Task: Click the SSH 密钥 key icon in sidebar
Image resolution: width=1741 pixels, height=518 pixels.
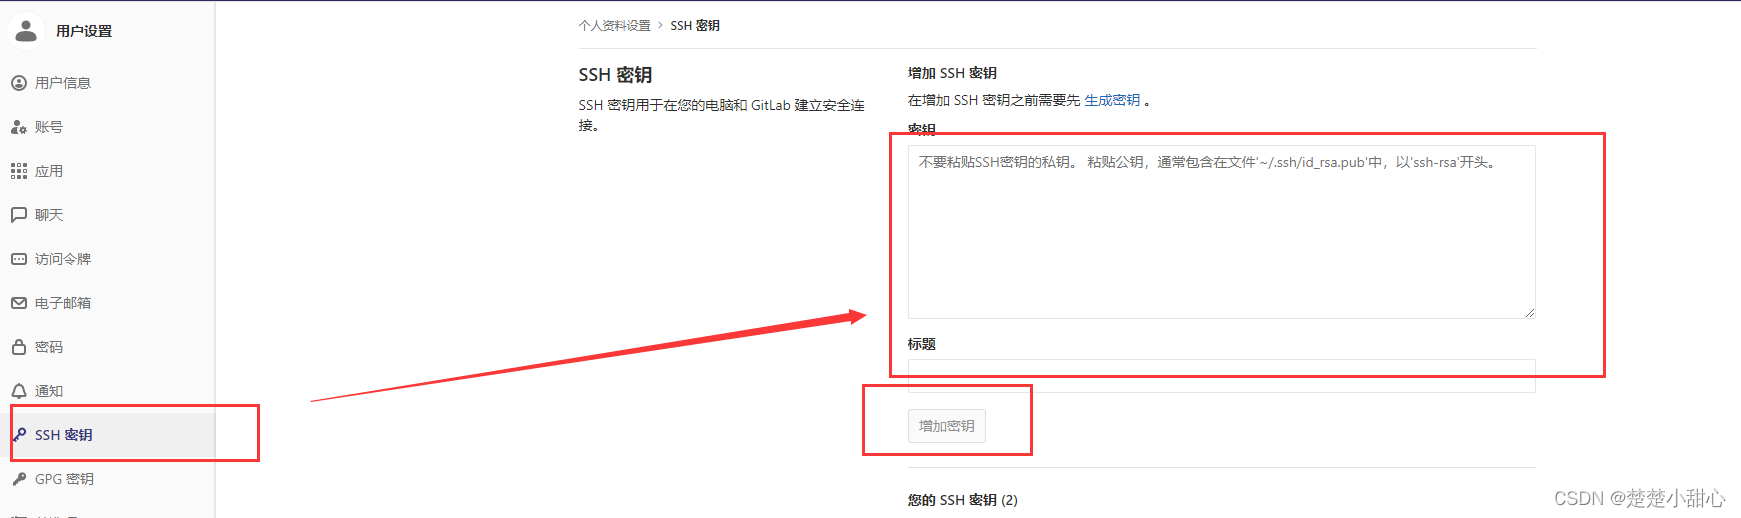Action: (x=19, y=435)
